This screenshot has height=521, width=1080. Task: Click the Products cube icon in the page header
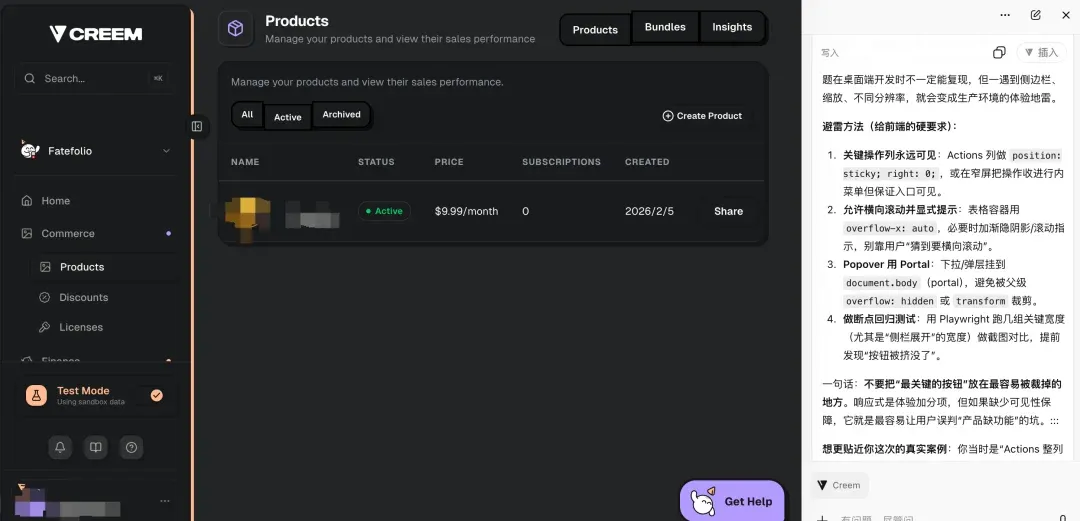(x=236, y=29)
